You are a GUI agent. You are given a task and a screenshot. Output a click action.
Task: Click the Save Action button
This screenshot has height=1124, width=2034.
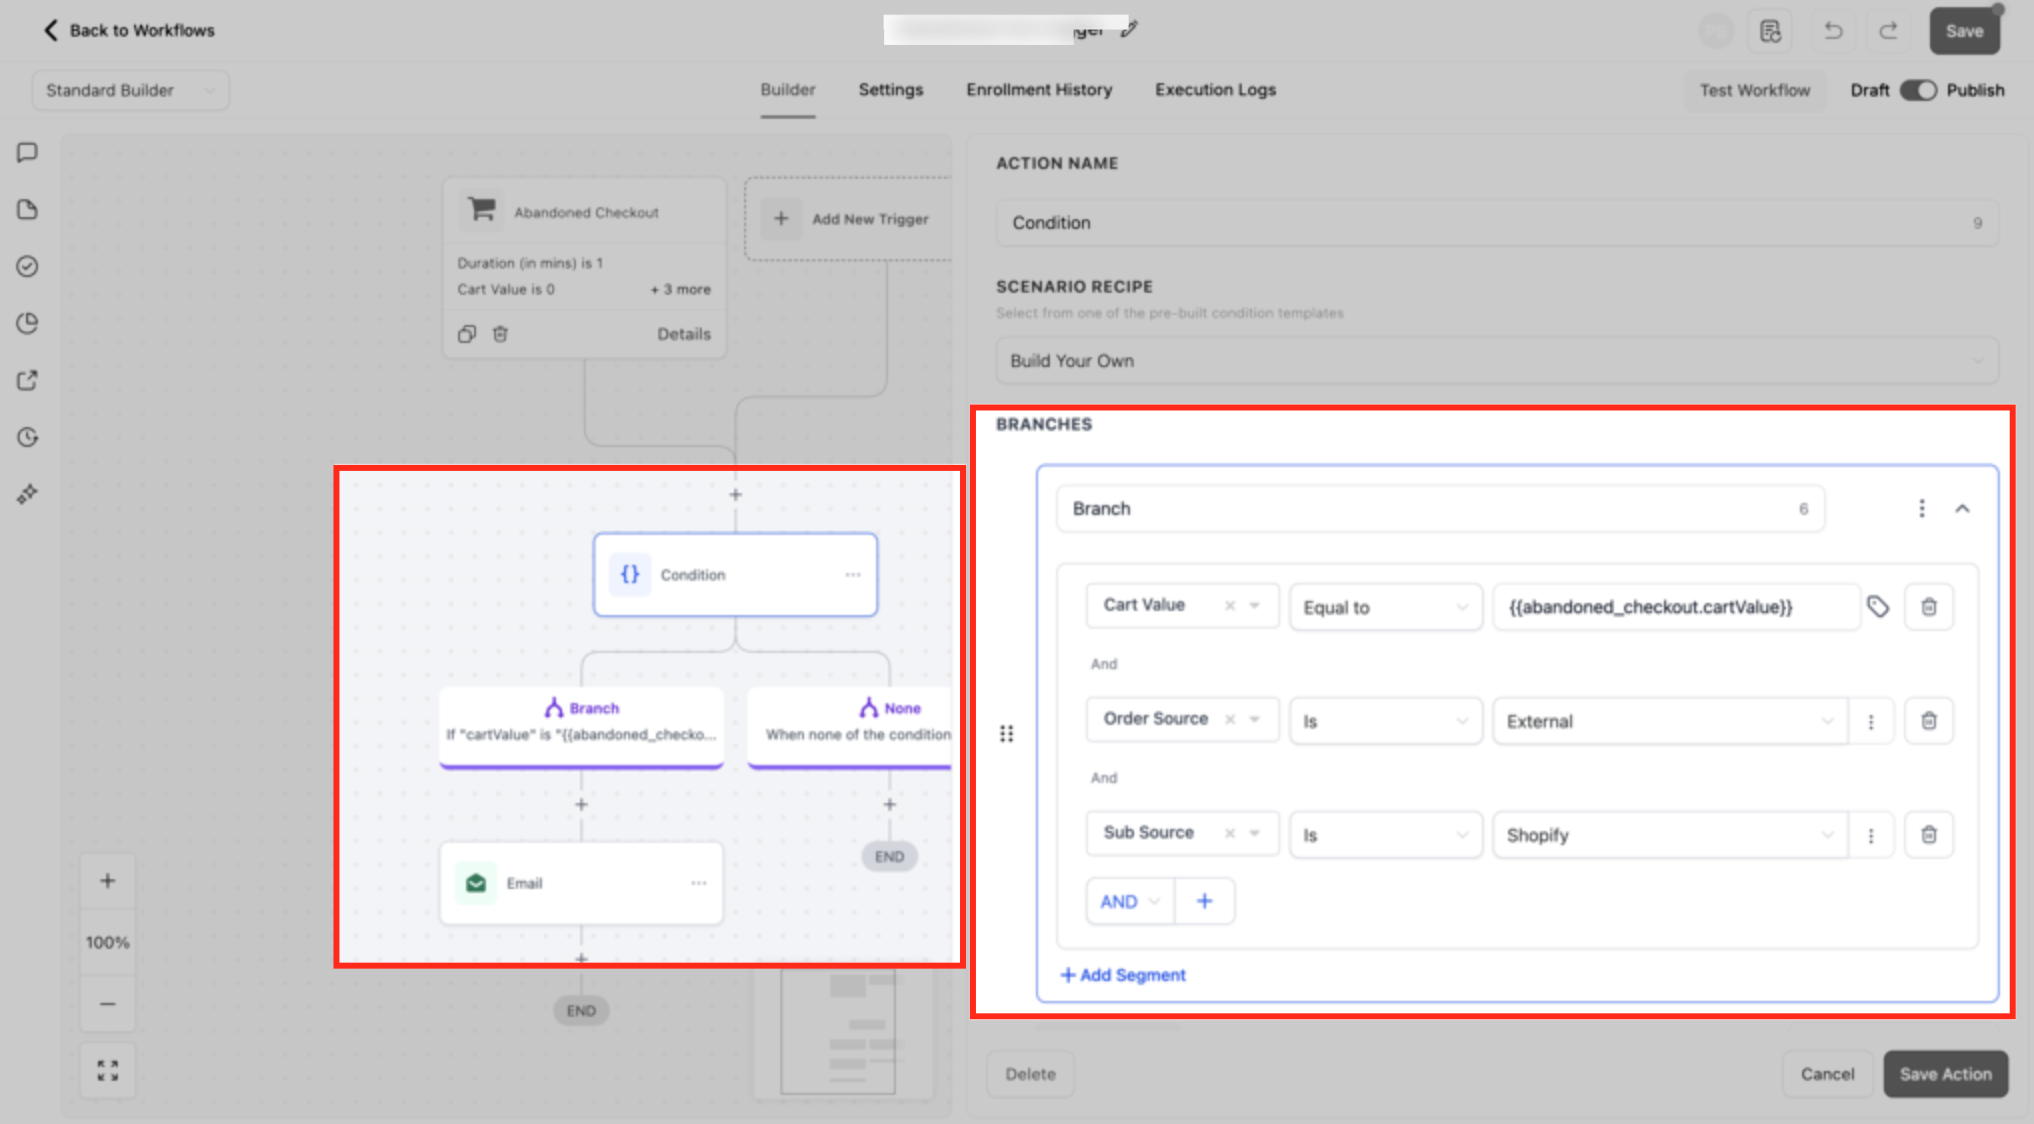pos(1945,1074)
